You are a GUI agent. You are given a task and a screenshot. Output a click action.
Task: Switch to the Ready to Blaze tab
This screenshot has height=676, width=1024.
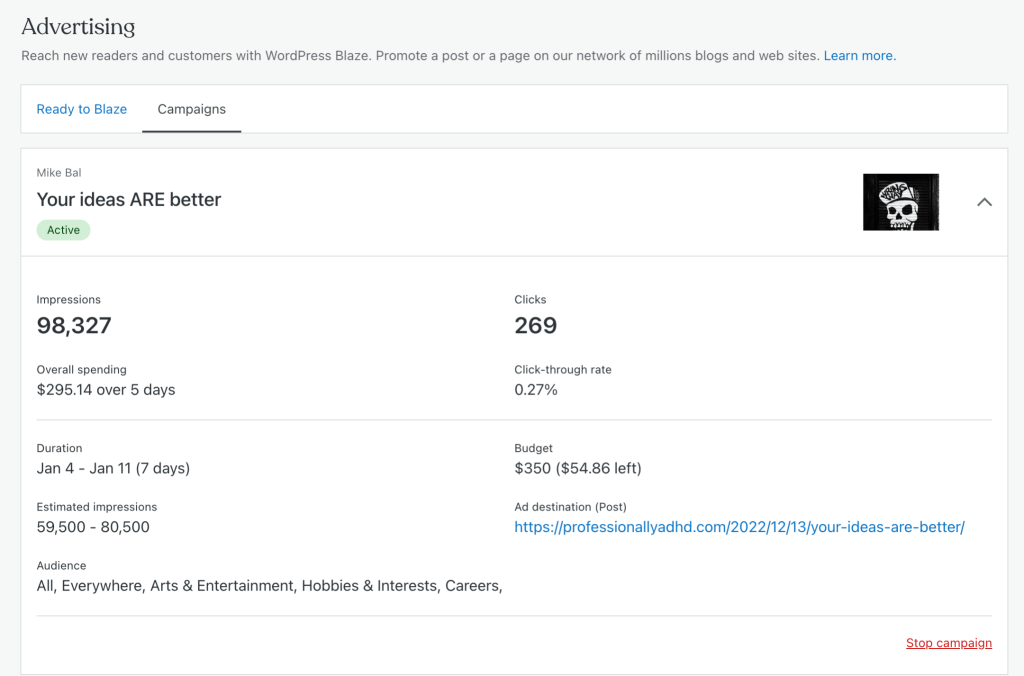tap(82, 109)
